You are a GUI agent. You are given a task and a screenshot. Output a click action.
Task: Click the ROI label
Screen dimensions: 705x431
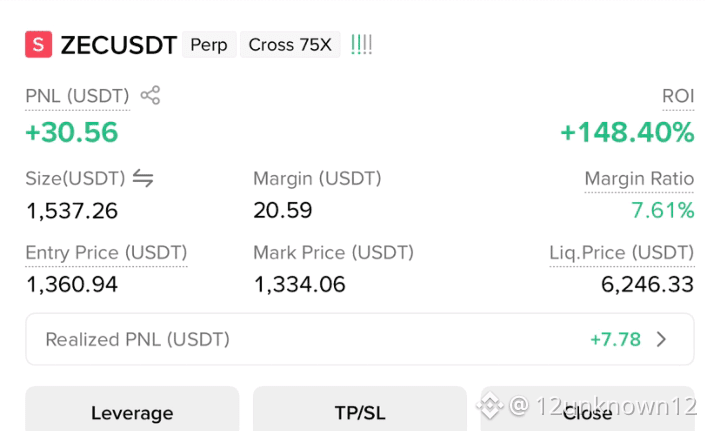click(678, 96)
